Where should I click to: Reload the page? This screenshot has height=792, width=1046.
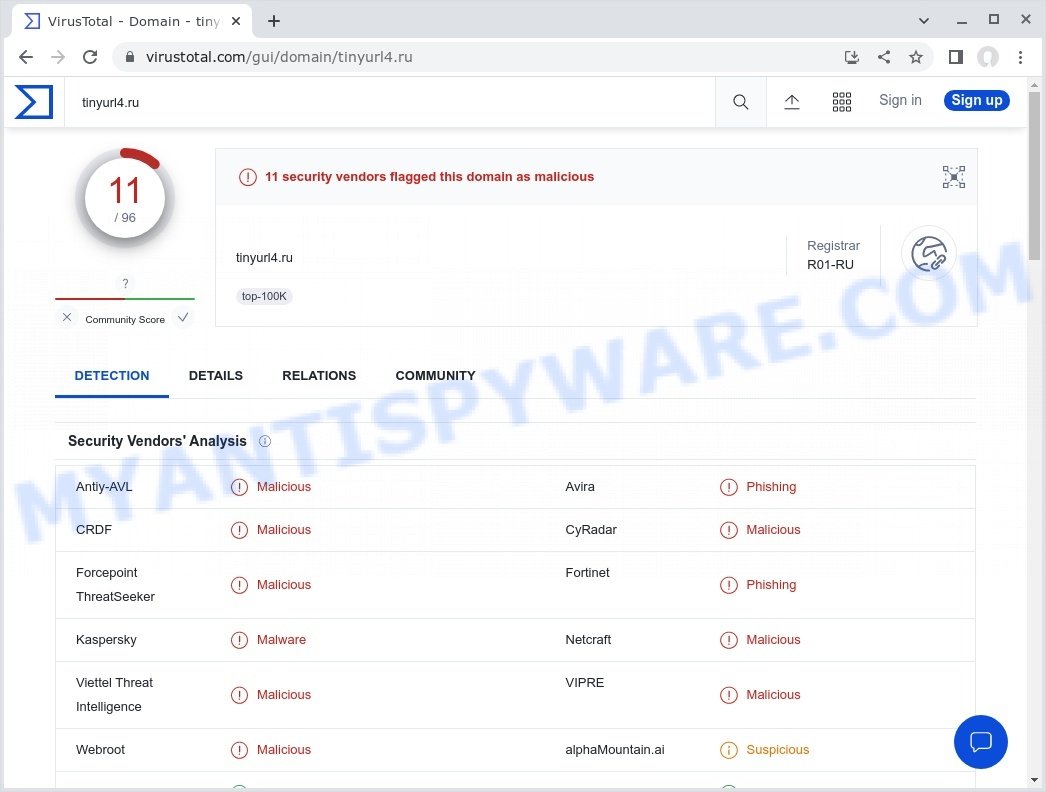click(x=90, y=57)
